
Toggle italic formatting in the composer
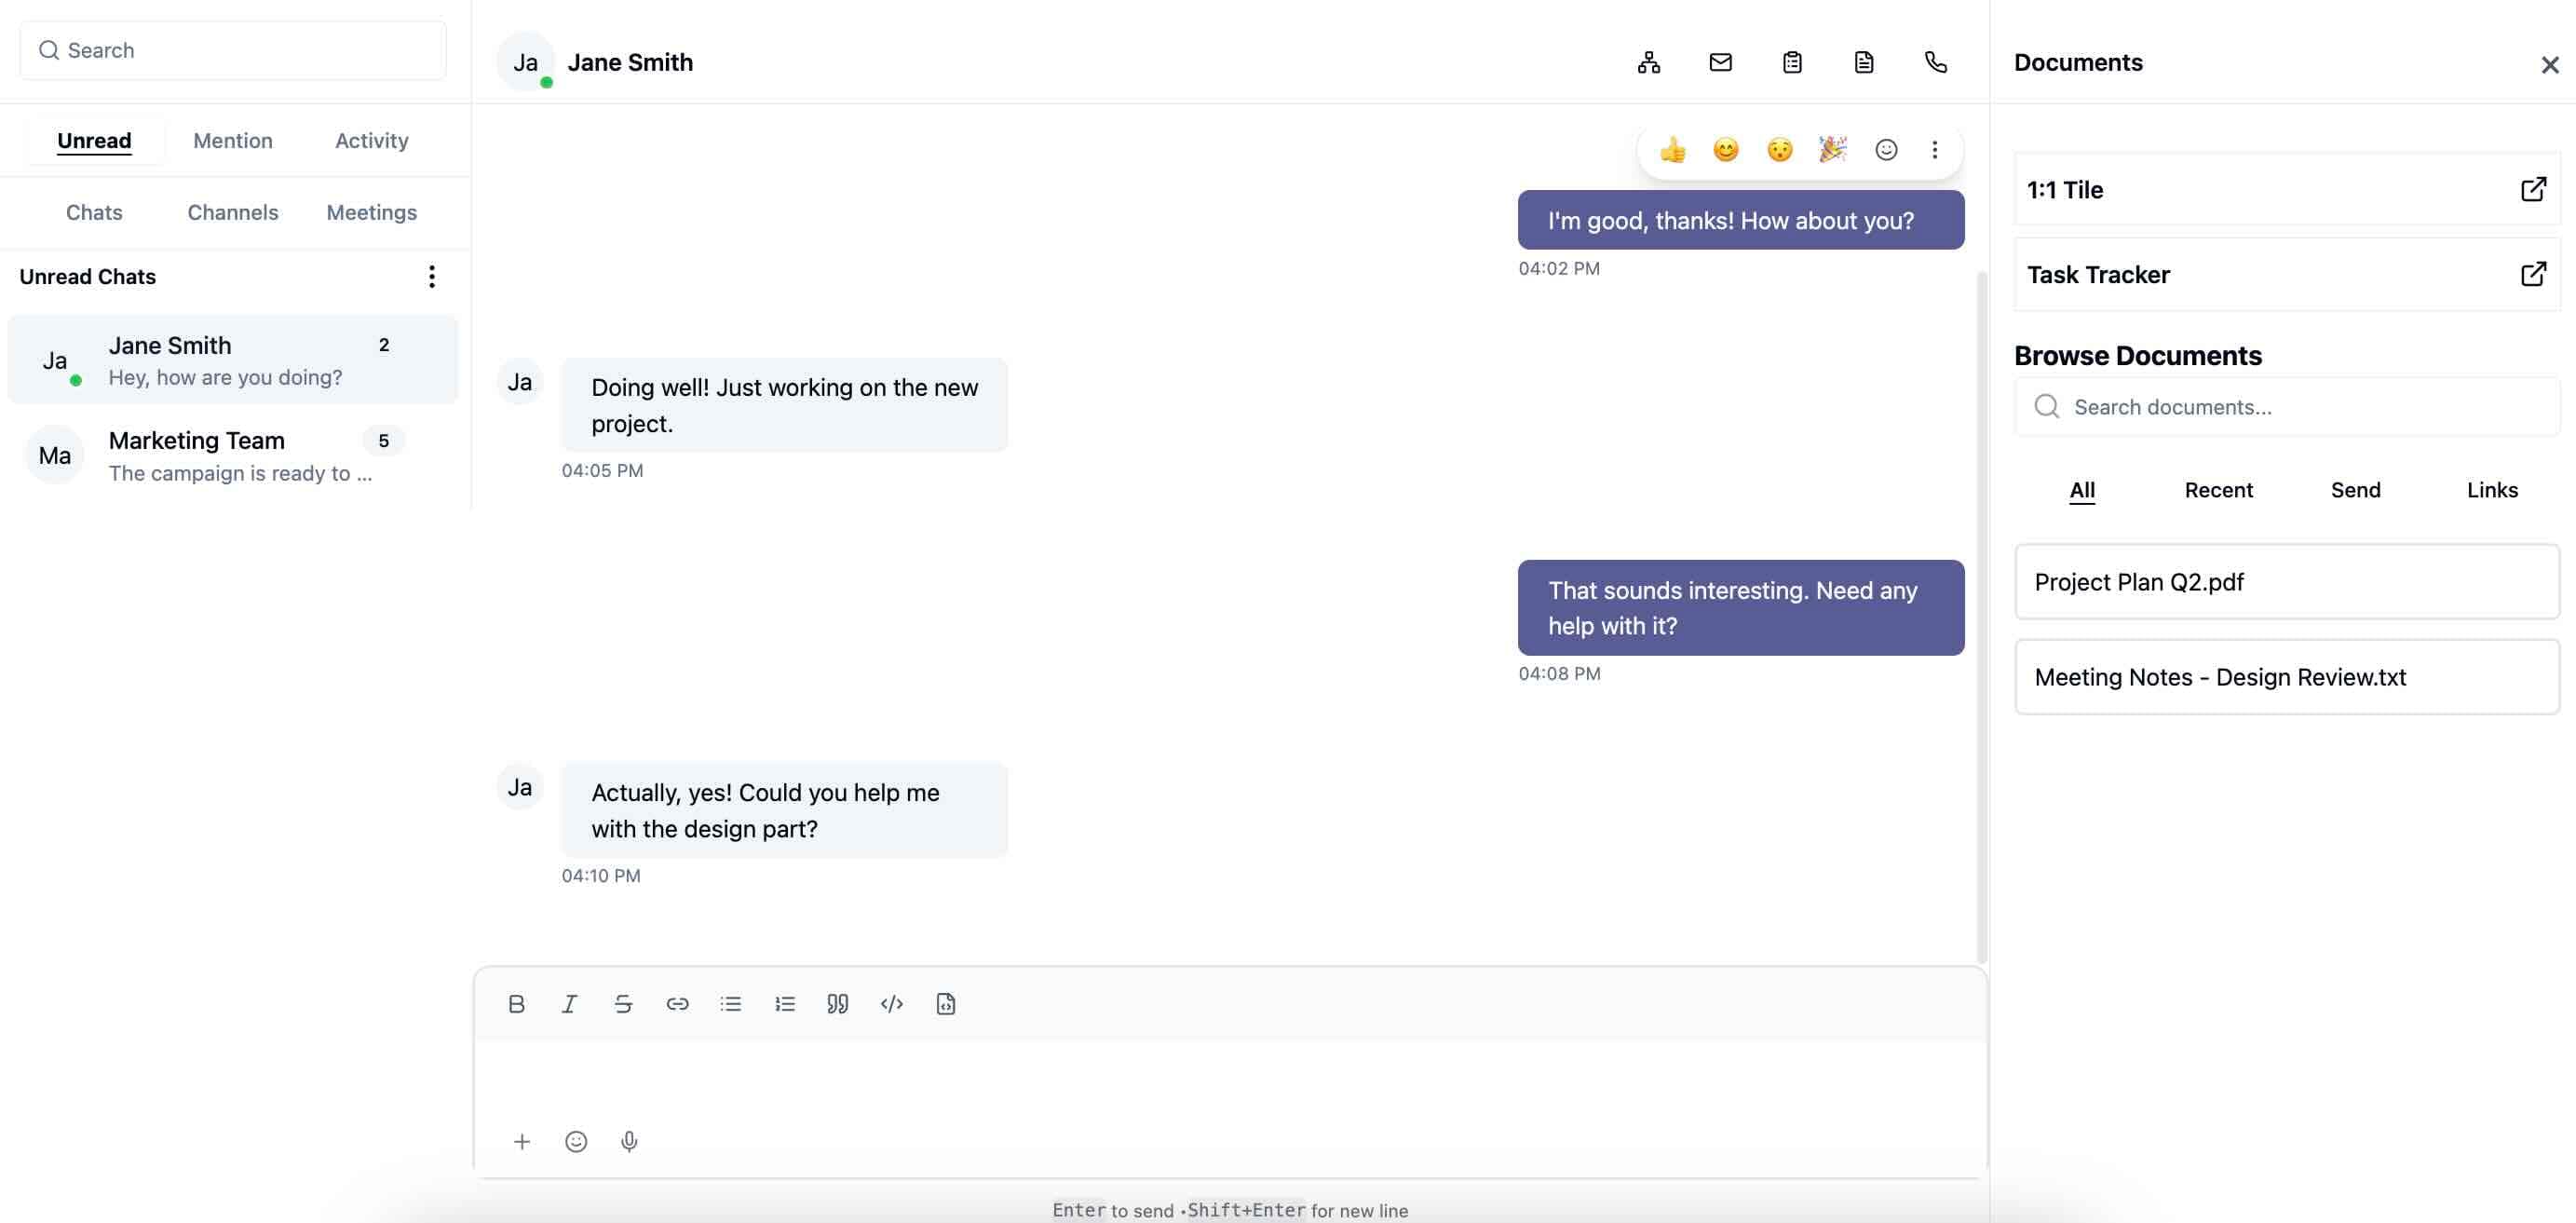click(569, 1004)
